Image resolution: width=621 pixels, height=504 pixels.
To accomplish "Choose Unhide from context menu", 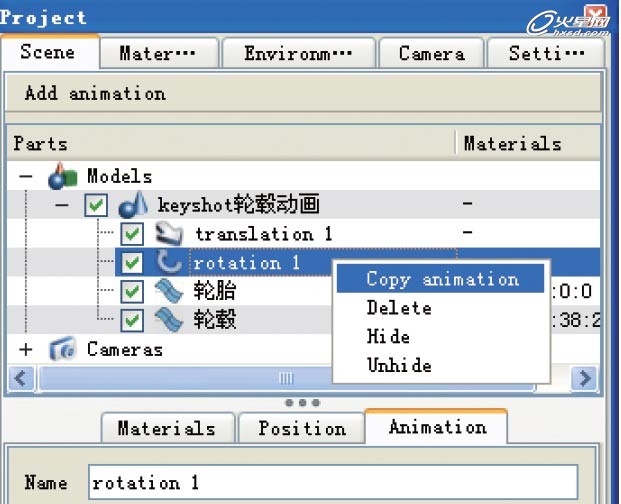I will tap(440, 365).
